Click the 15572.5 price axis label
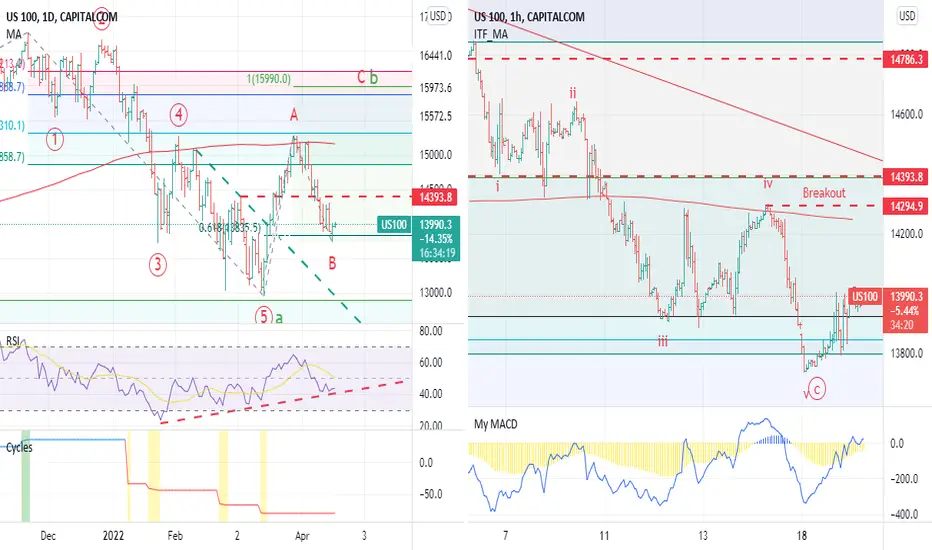The width and height of the screenshot is (932, 550). point(436,116)
